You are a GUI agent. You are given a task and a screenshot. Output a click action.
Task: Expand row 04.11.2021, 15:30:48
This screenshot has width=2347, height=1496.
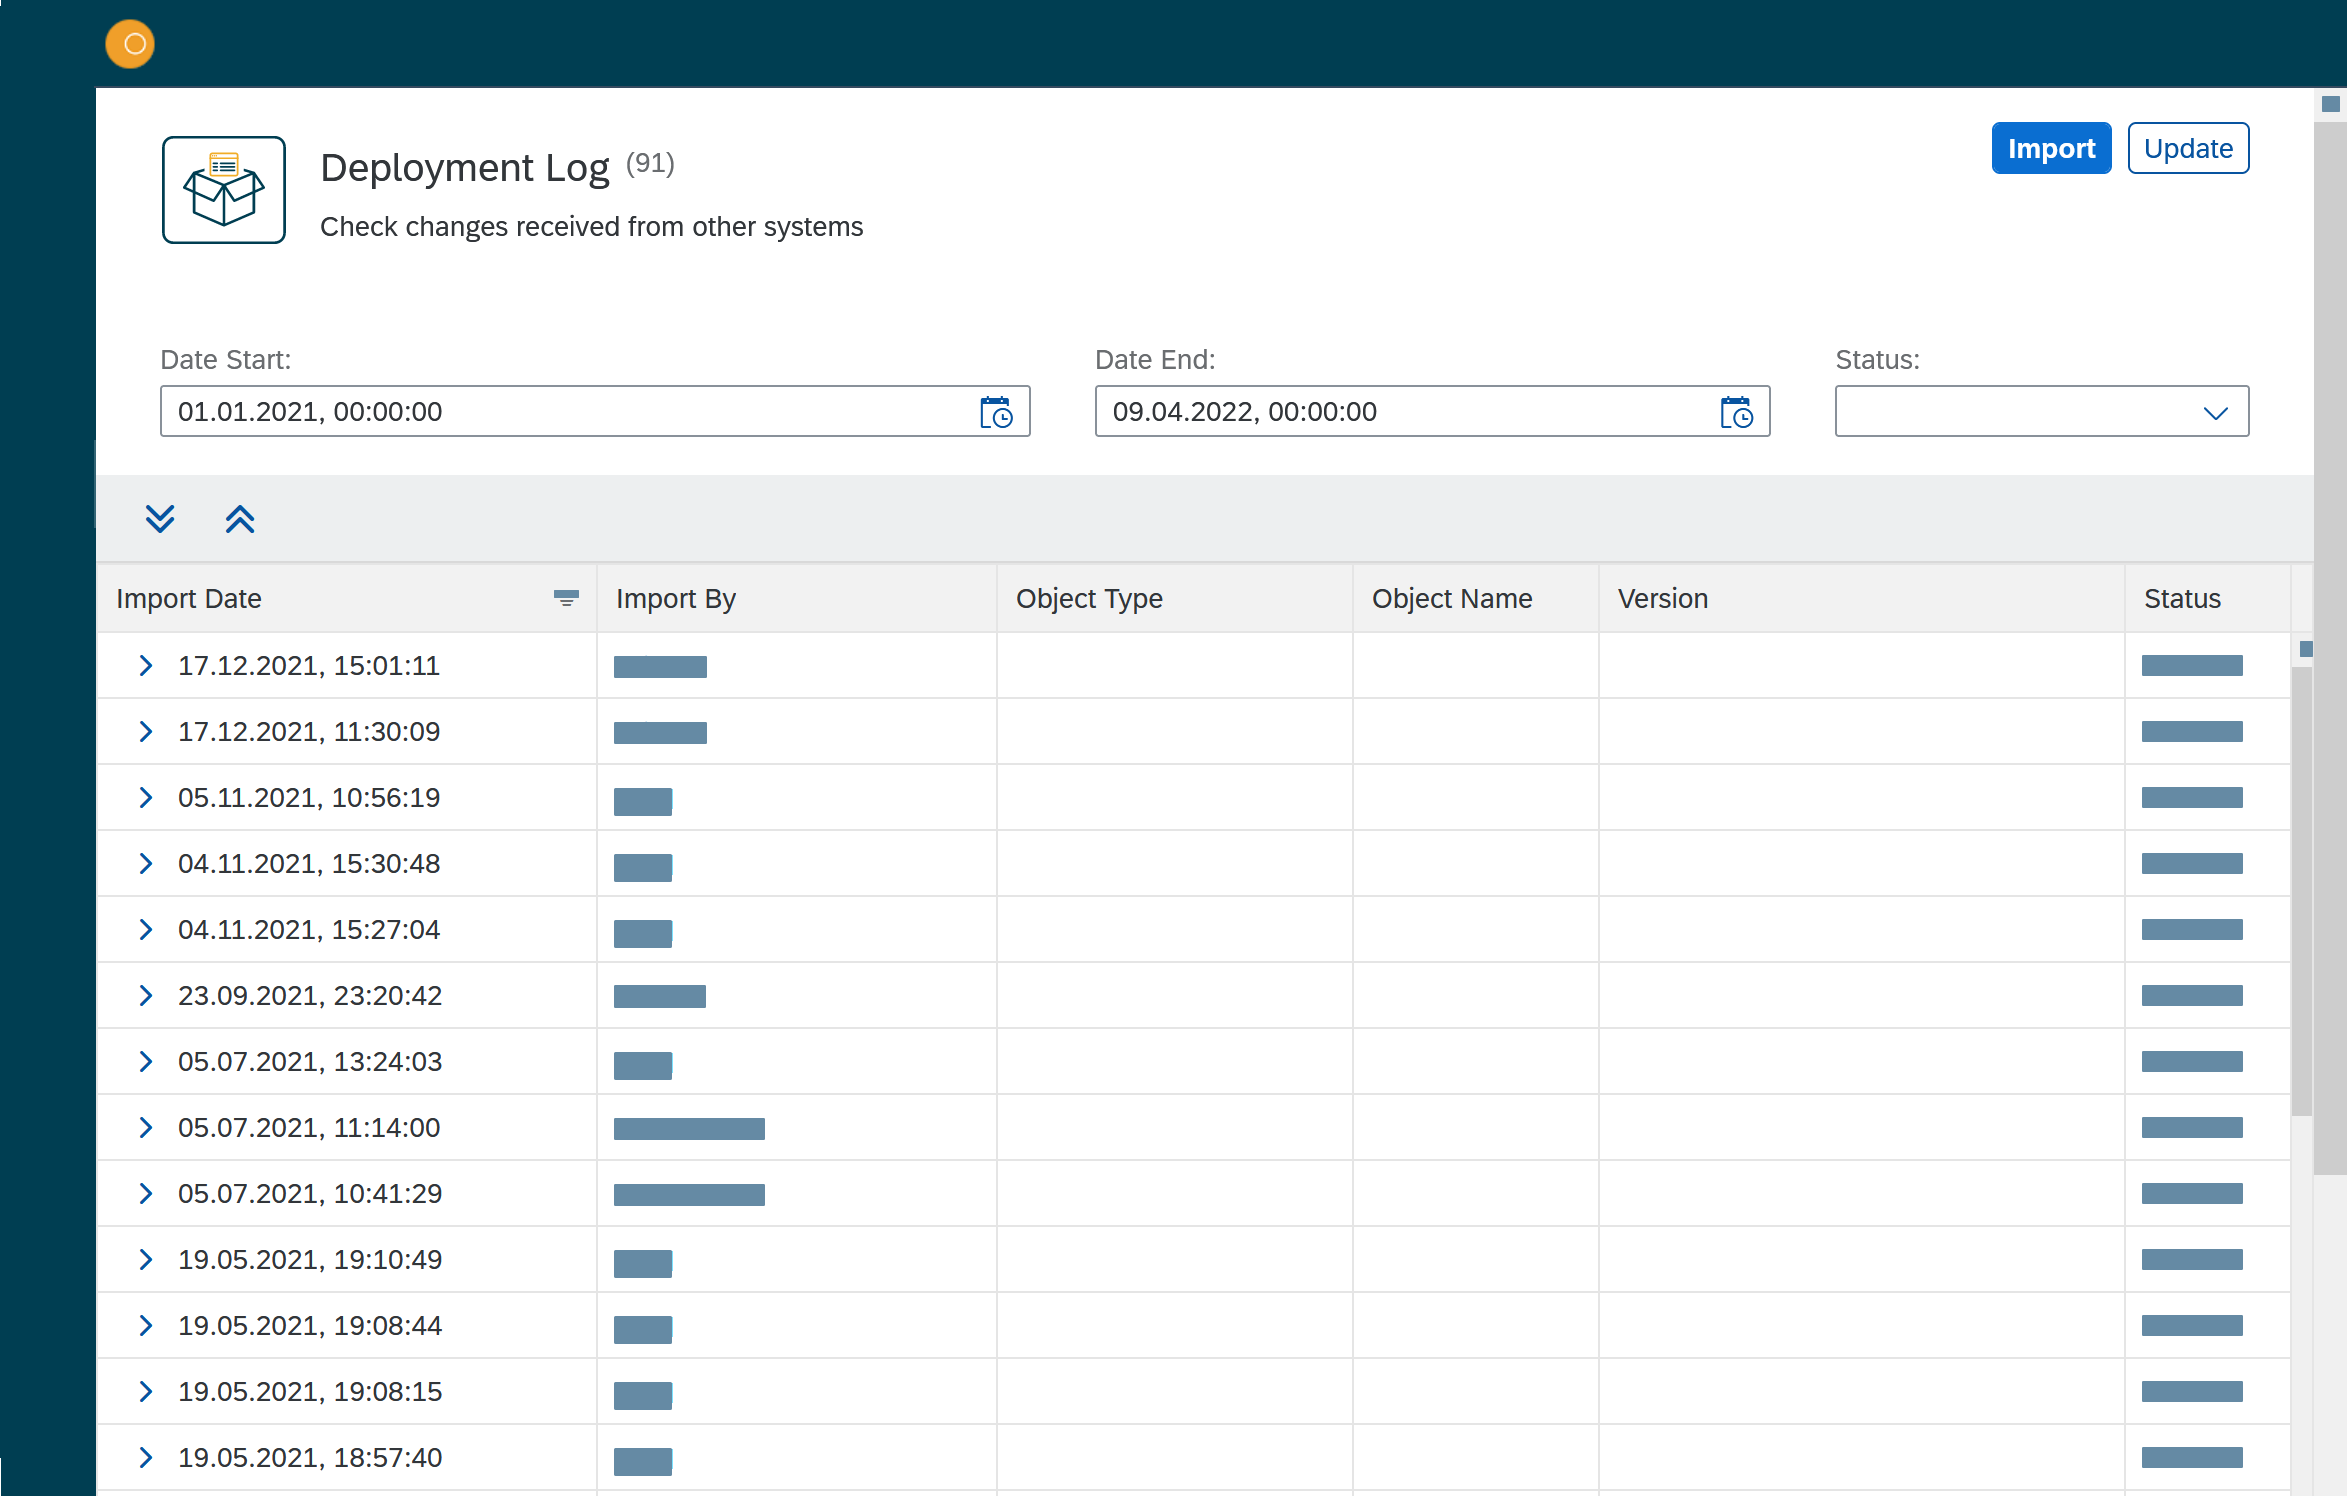coord(146,863)
